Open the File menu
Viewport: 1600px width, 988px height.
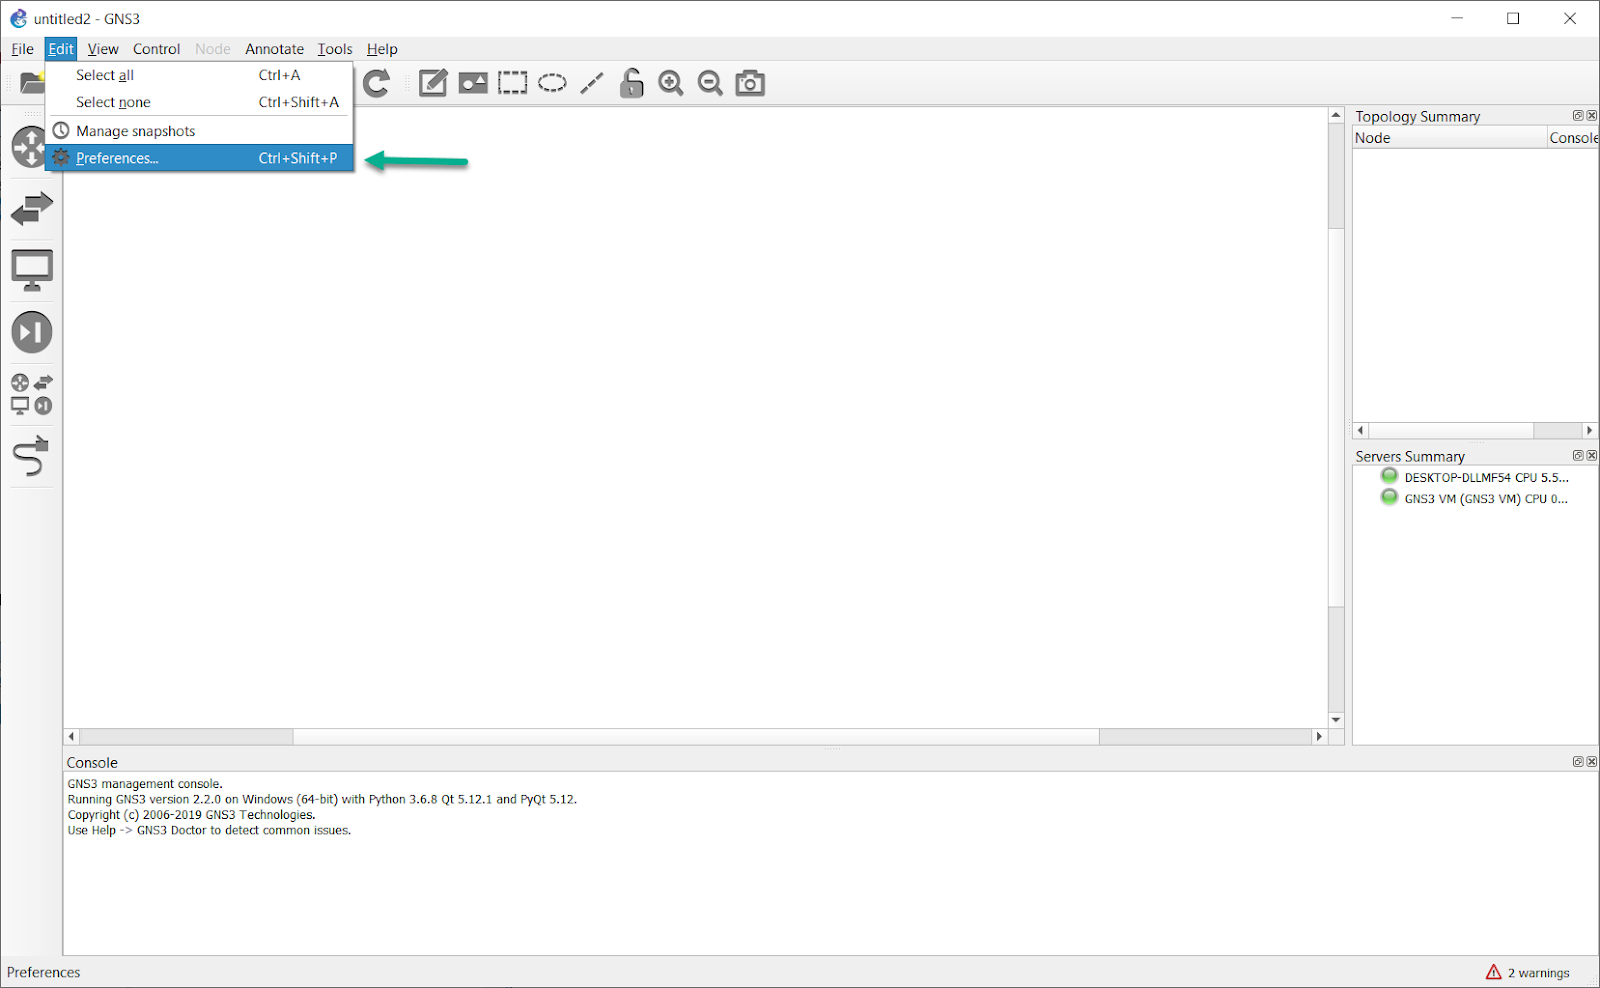pyautogui.click(x=22, y=49)
